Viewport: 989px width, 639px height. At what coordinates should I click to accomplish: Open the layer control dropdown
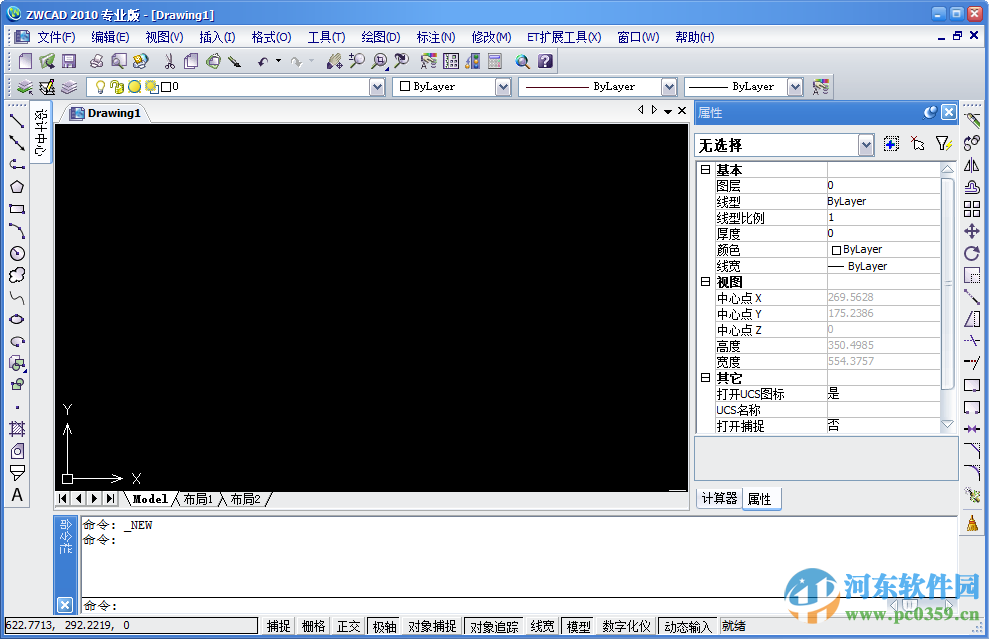(x=378, y=87)
